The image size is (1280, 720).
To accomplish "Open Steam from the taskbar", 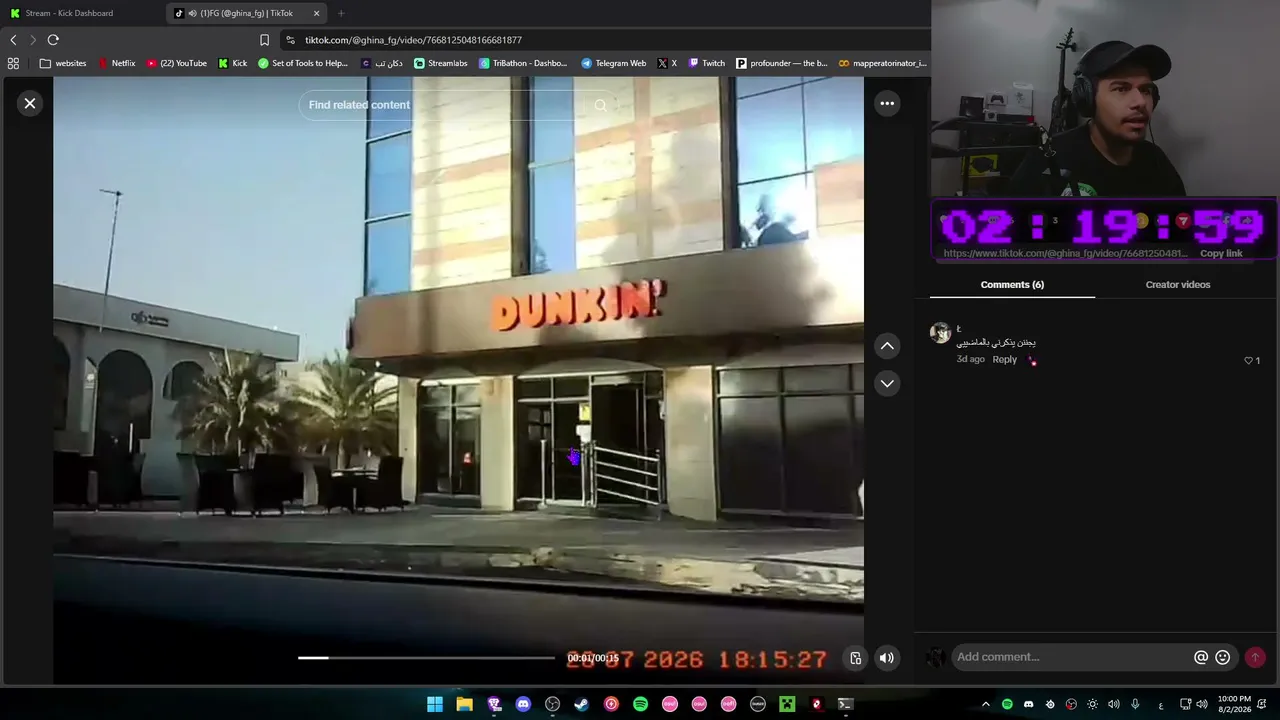I will click(581, 704).
